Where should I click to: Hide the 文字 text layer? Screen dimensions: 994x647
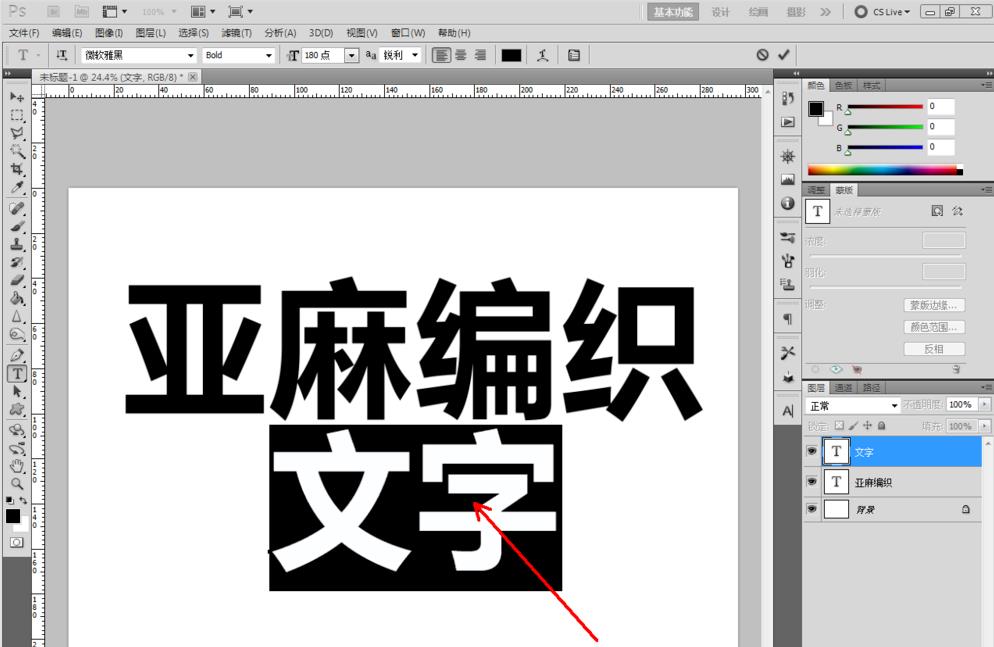pos(812,451)
